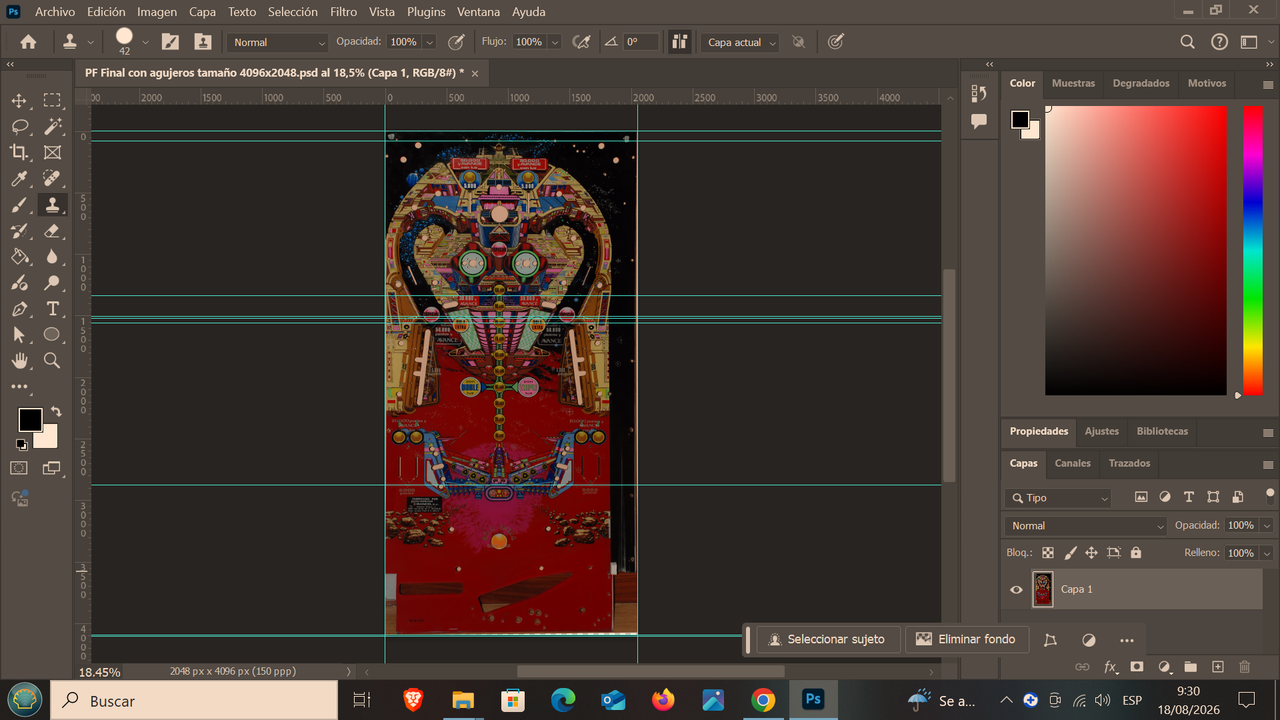Toggle airbrush-style build-up
The image size is (1280, 720).
581,42
